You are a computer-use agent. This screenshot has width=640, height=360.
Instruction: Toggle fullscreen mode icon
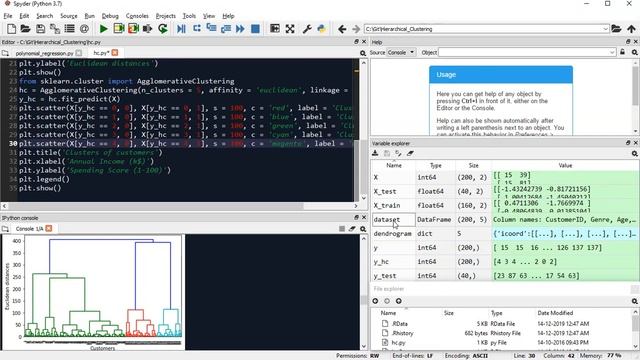(x=290, y=29)
